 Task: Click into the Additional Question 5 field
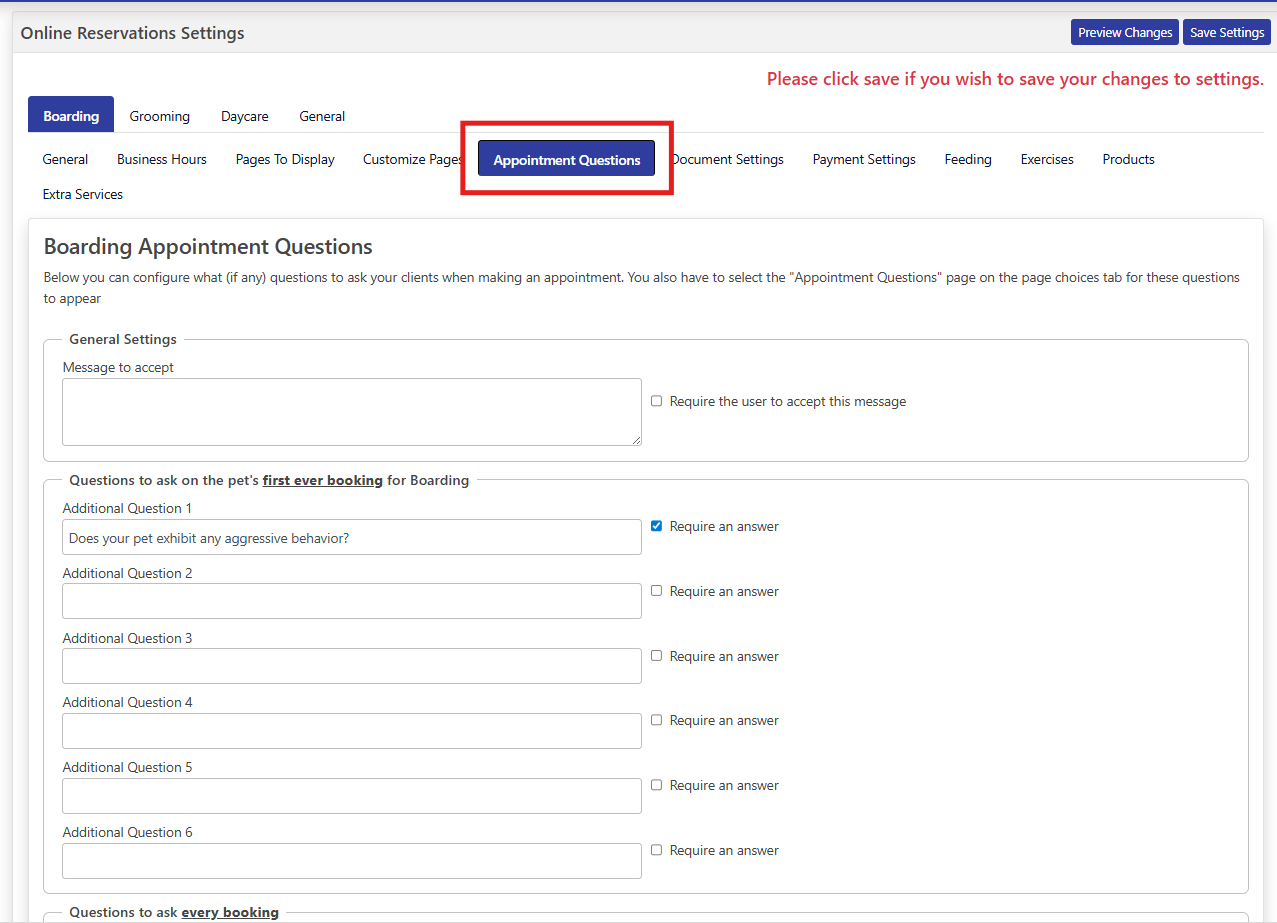click(x=351, y=796)
